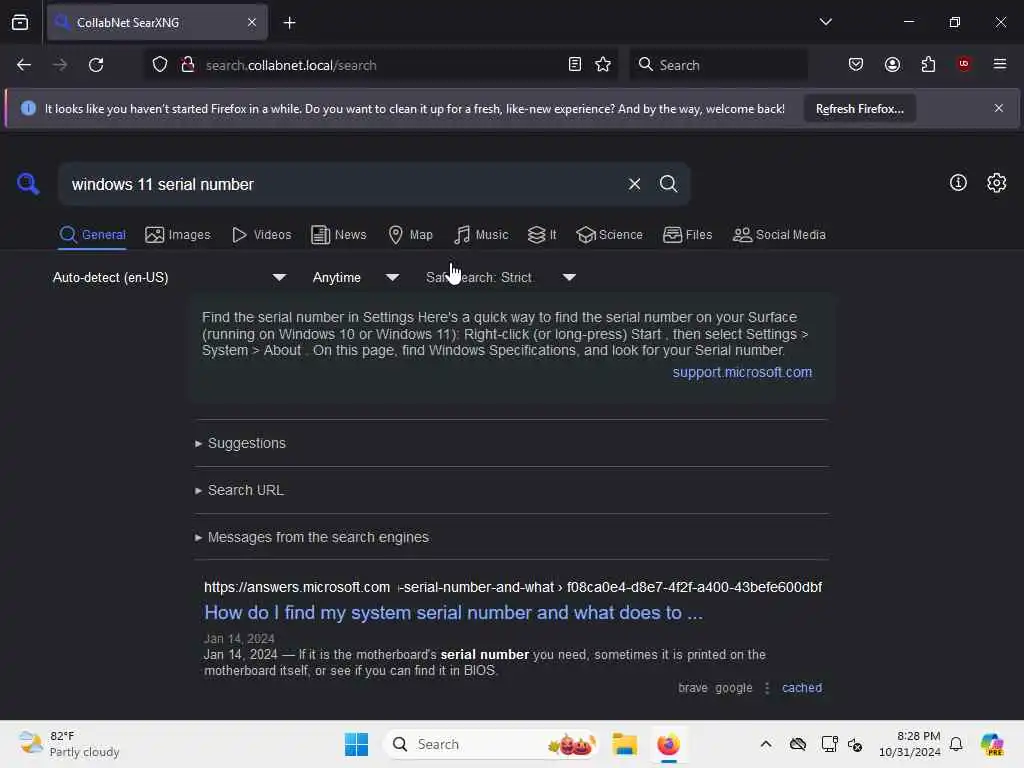The image size is (1024, 768).
Task: Switch to the News tab
Action: pos(338,235)
